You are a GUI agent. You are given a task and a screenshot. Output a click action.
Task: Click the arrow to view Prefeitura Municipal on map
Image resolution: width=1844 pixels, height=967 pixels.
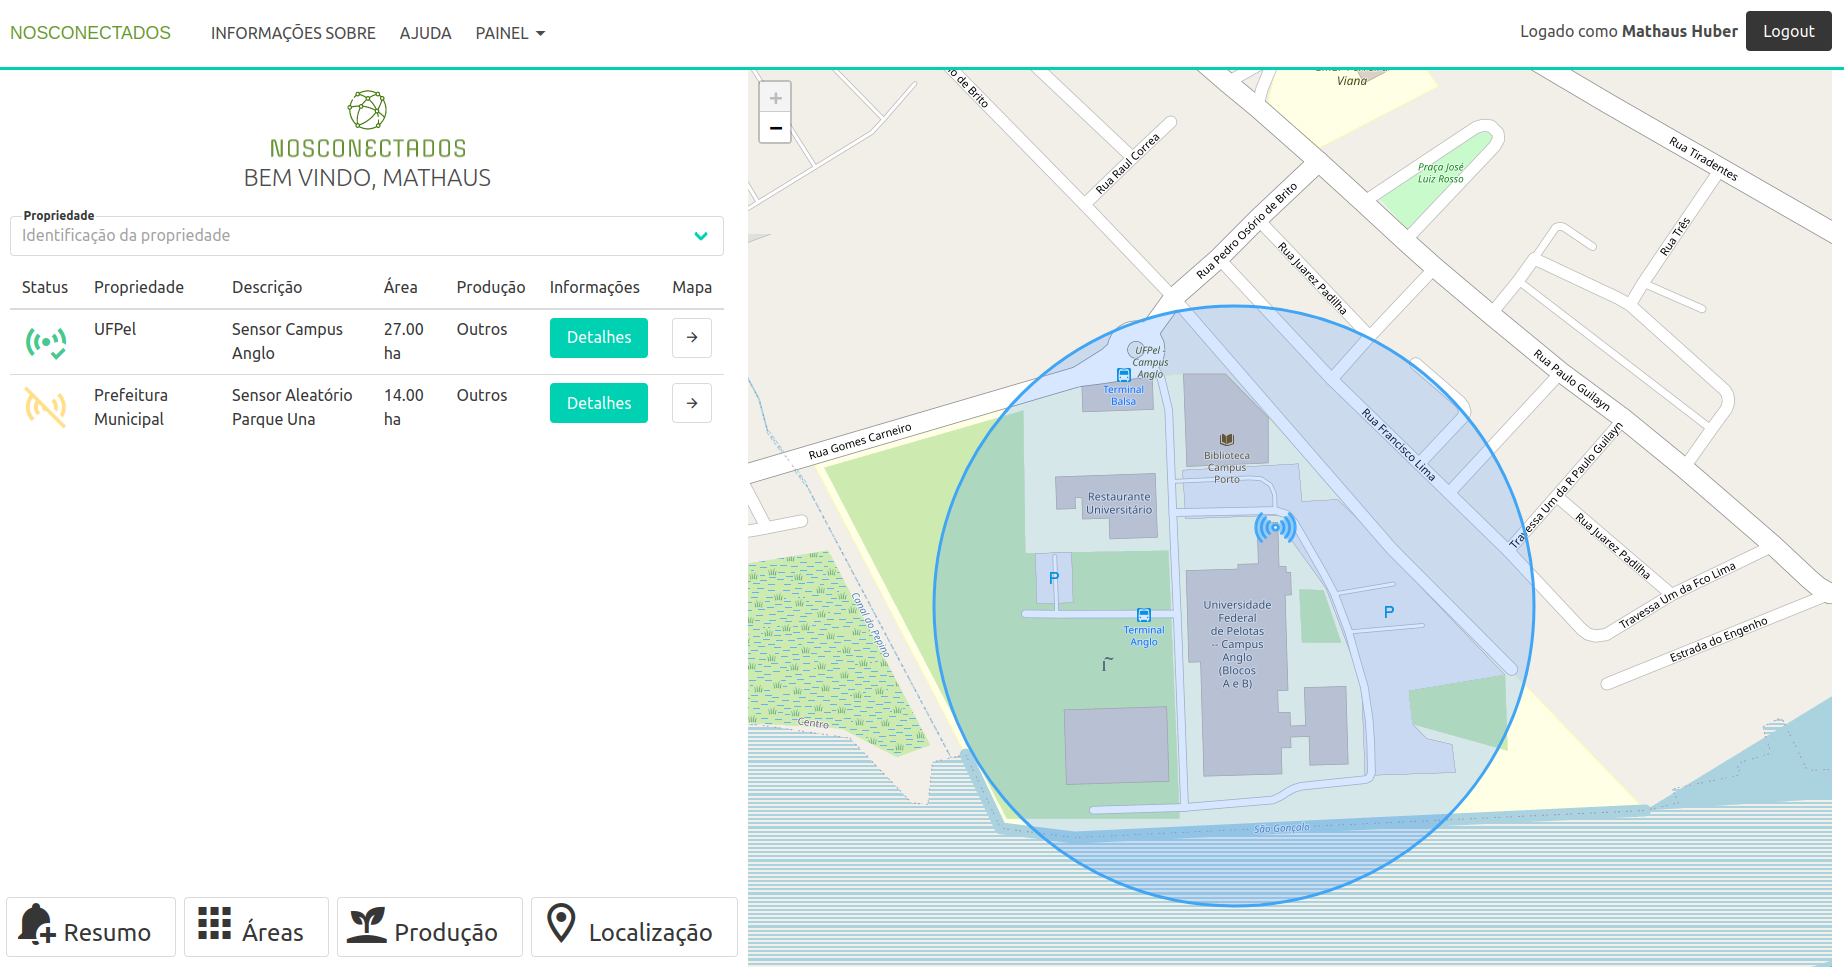click(x=691, y=403)
